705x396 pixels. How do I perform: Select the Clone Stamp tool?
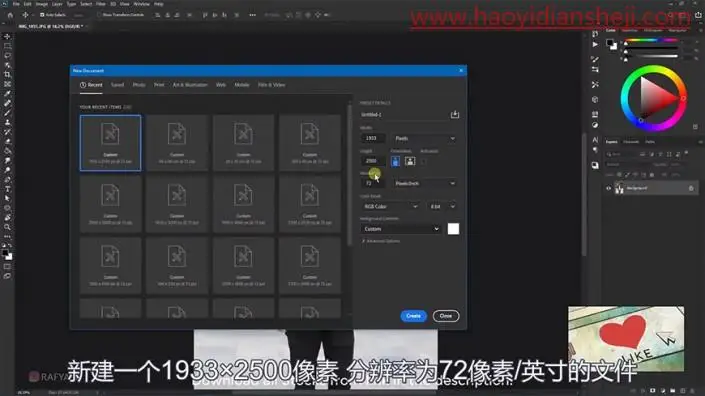(7, 122)
